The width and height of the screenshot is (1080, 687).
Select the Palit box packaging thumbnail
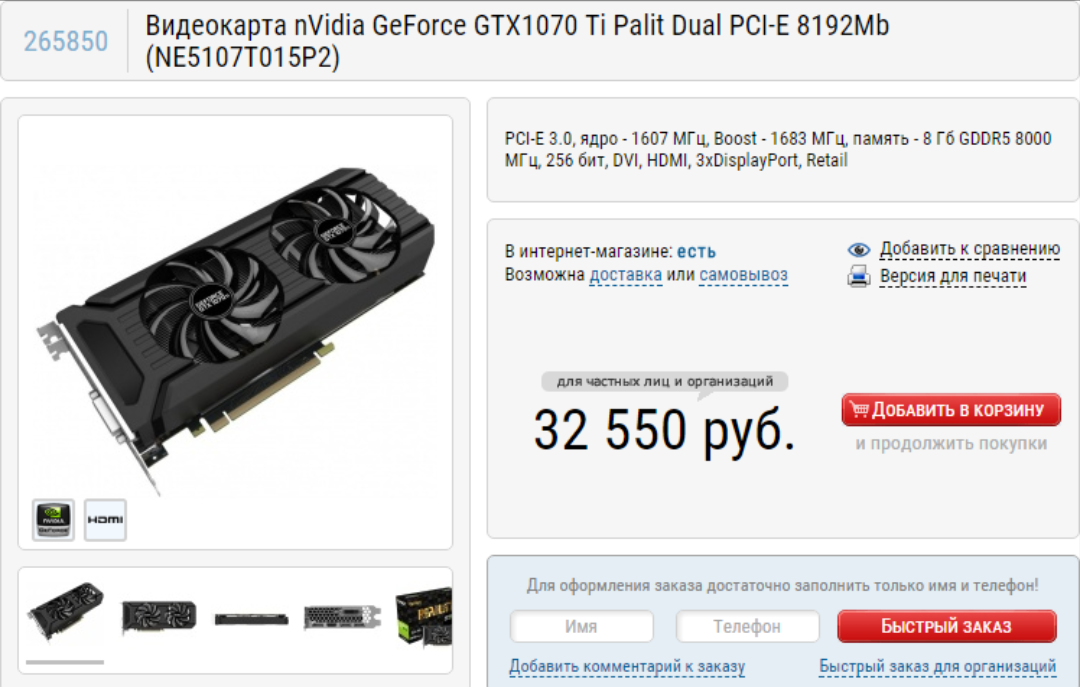point(424,617)
